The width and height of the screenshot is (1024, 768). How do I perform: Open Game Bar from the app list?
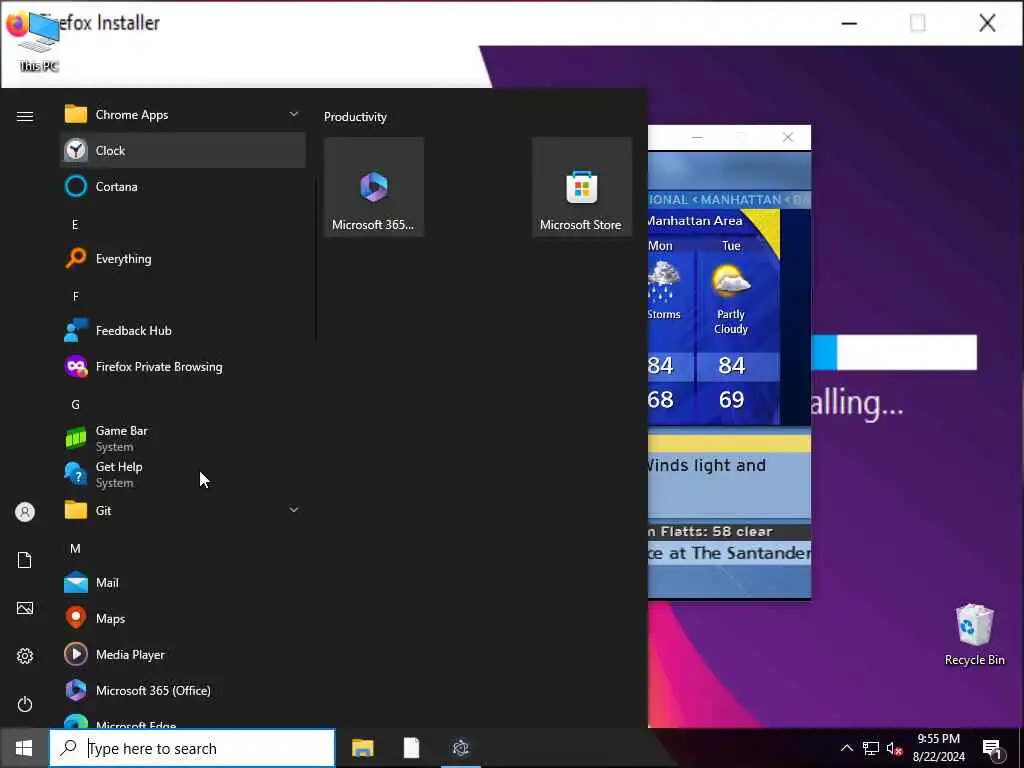[182, 438]
